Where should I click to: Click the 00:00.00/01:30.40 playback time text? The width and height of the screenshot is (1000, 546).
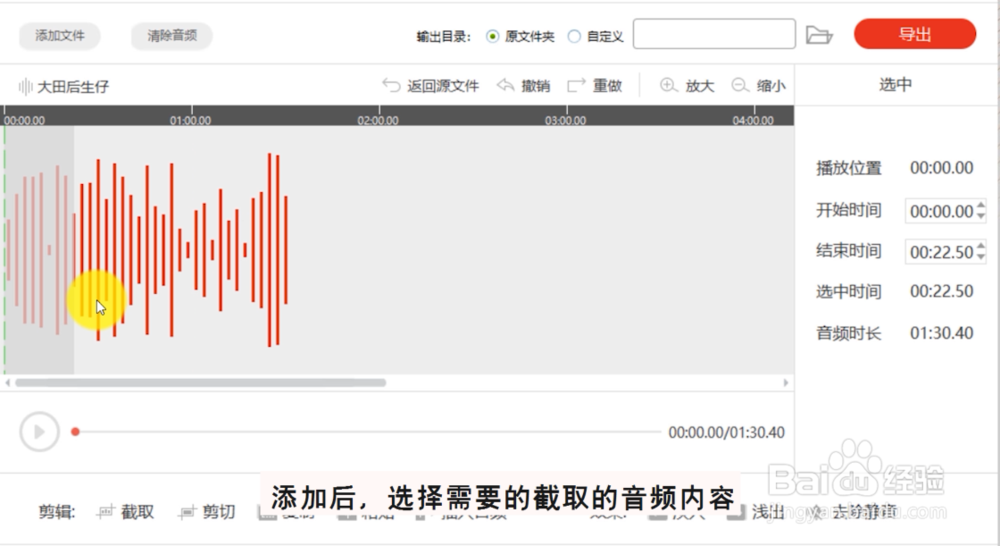(726, 432)
